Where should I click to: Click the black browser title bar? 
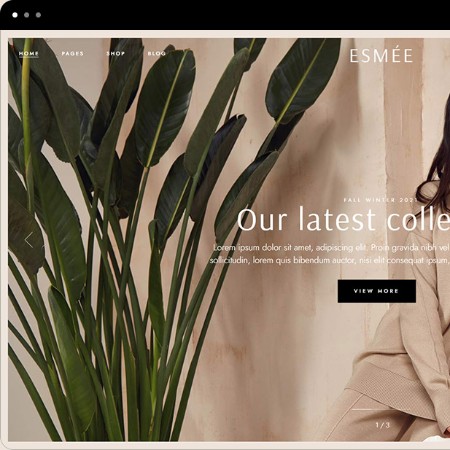225,15
